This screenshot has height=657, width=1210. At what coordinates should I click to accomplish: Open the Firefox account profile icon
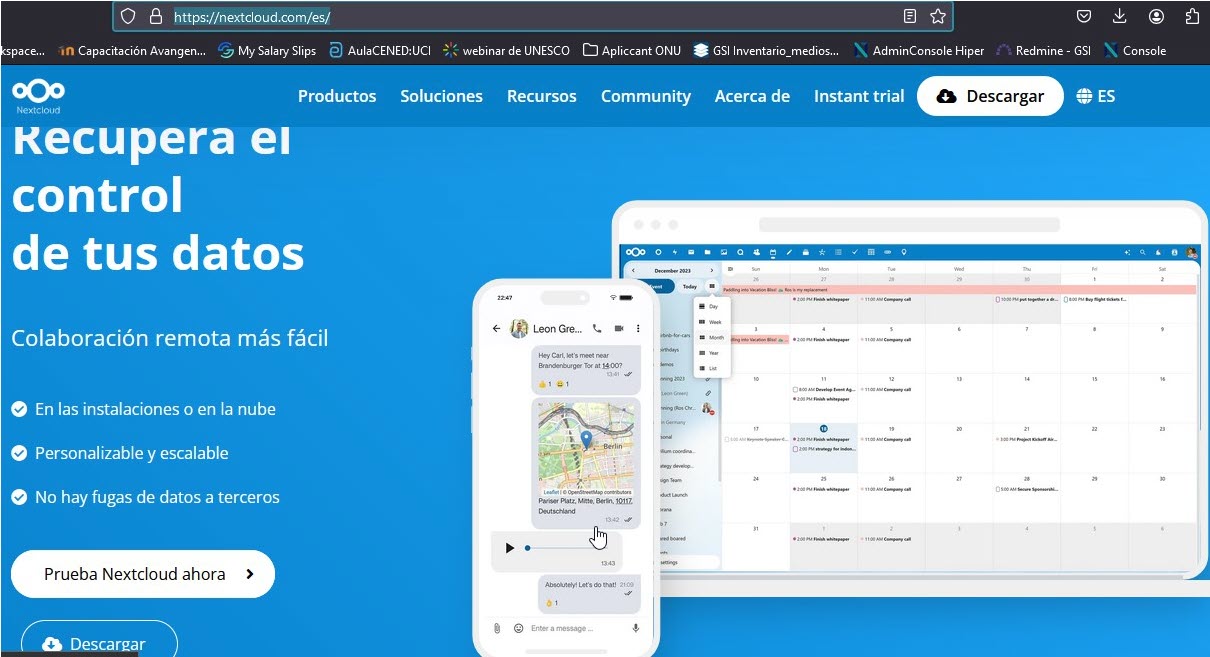1156,16
